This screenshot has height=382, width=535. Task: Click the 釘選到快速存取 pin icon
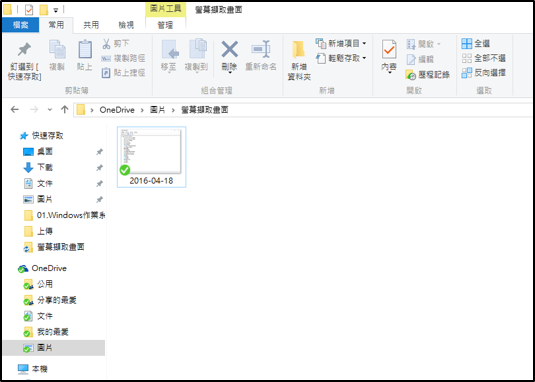(24, 49)
